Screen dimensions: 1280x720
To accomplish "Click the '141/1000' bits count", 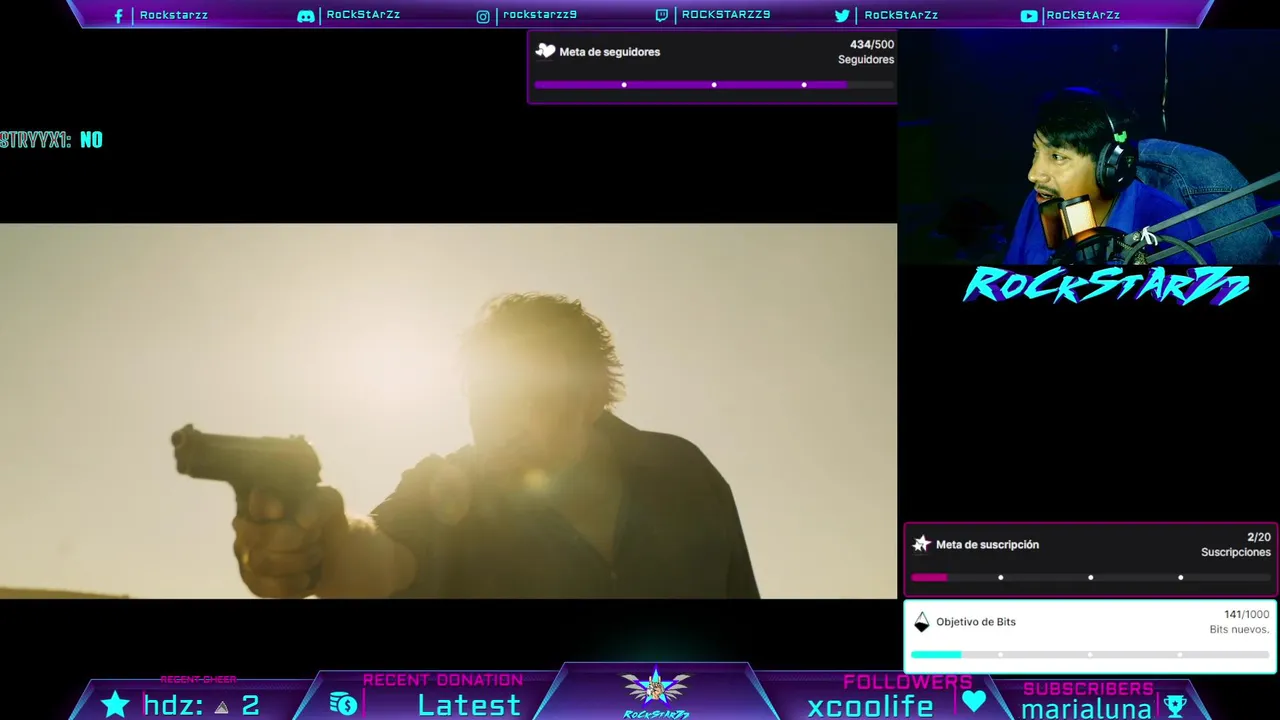I will [x=1247, y=614].
